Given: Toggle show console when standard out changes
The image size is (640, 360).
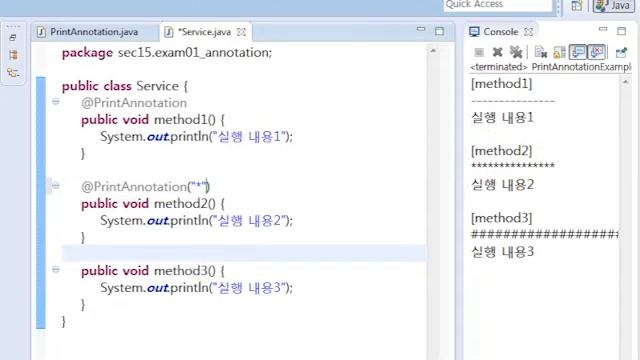Looking at the screenshot, I should pyautogui.click(x=578, y=52).
